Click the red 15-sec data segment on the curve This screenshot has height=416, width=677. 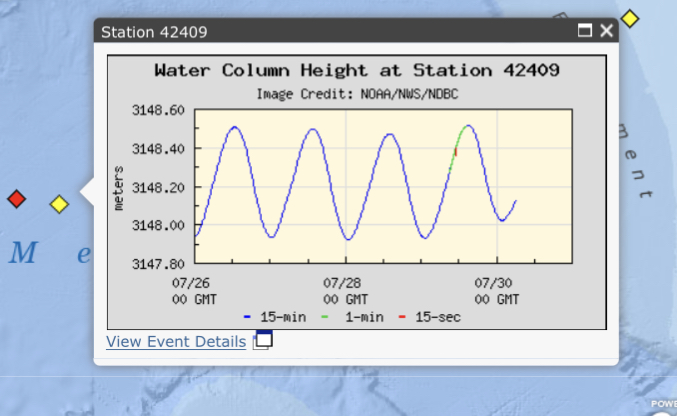pos(456,152)
